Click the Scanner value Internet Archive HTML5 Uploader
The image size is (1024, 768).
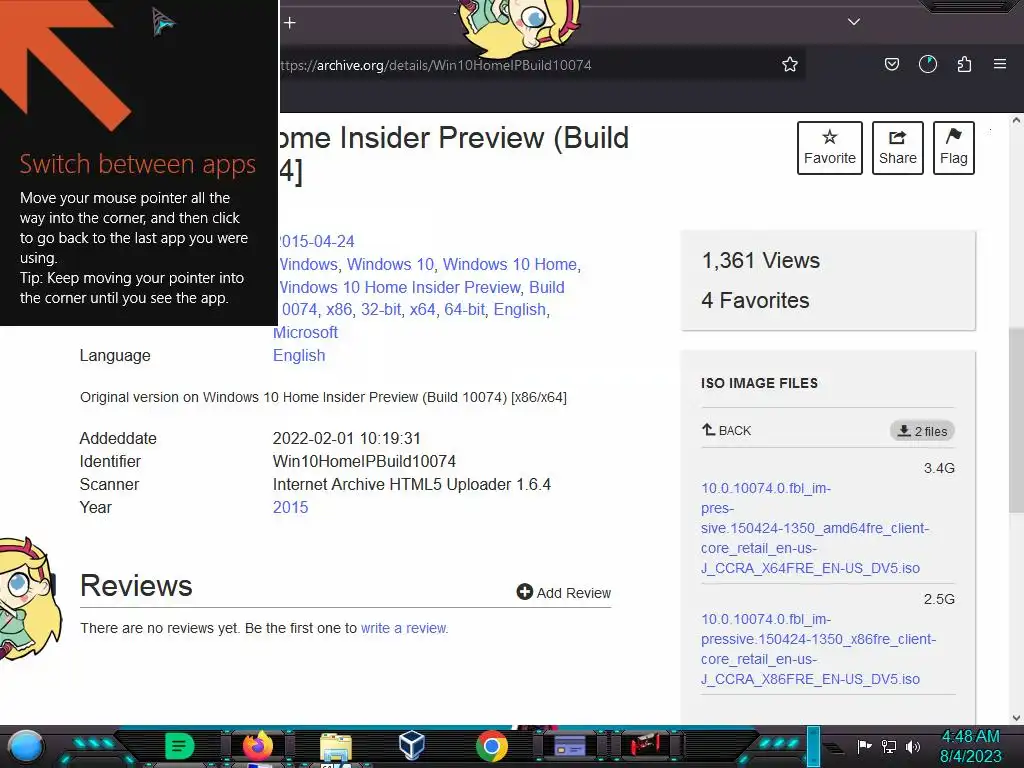(411, 485)
